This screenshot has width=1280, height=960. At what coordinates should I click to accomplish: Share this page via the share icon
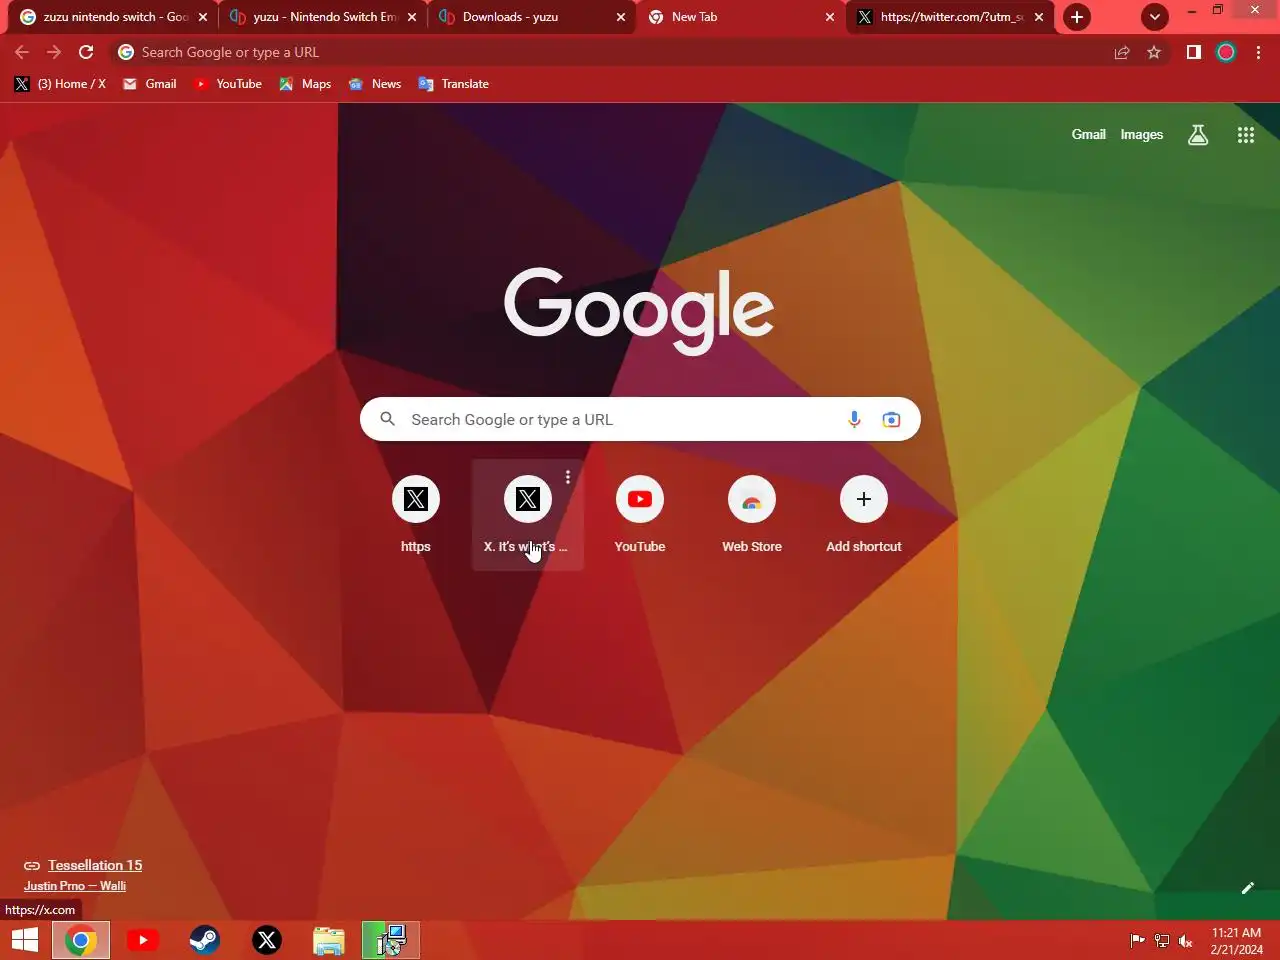pyautogui.click(x=1122, y=52)
